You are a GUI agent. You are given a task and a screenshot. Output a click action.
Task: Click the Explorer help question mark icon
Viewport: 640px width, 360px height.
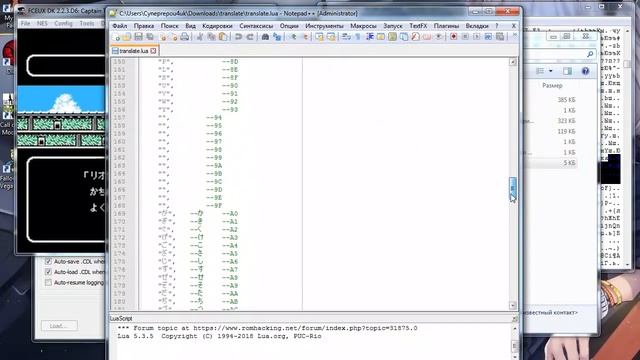click(585, 71)
